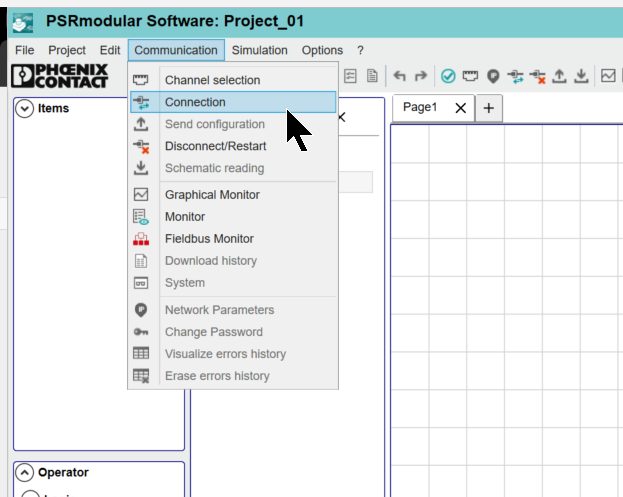This screenshot has height=497, width=623.
Task: Click the connect toolbar icon
Action: tap(515, 76)
